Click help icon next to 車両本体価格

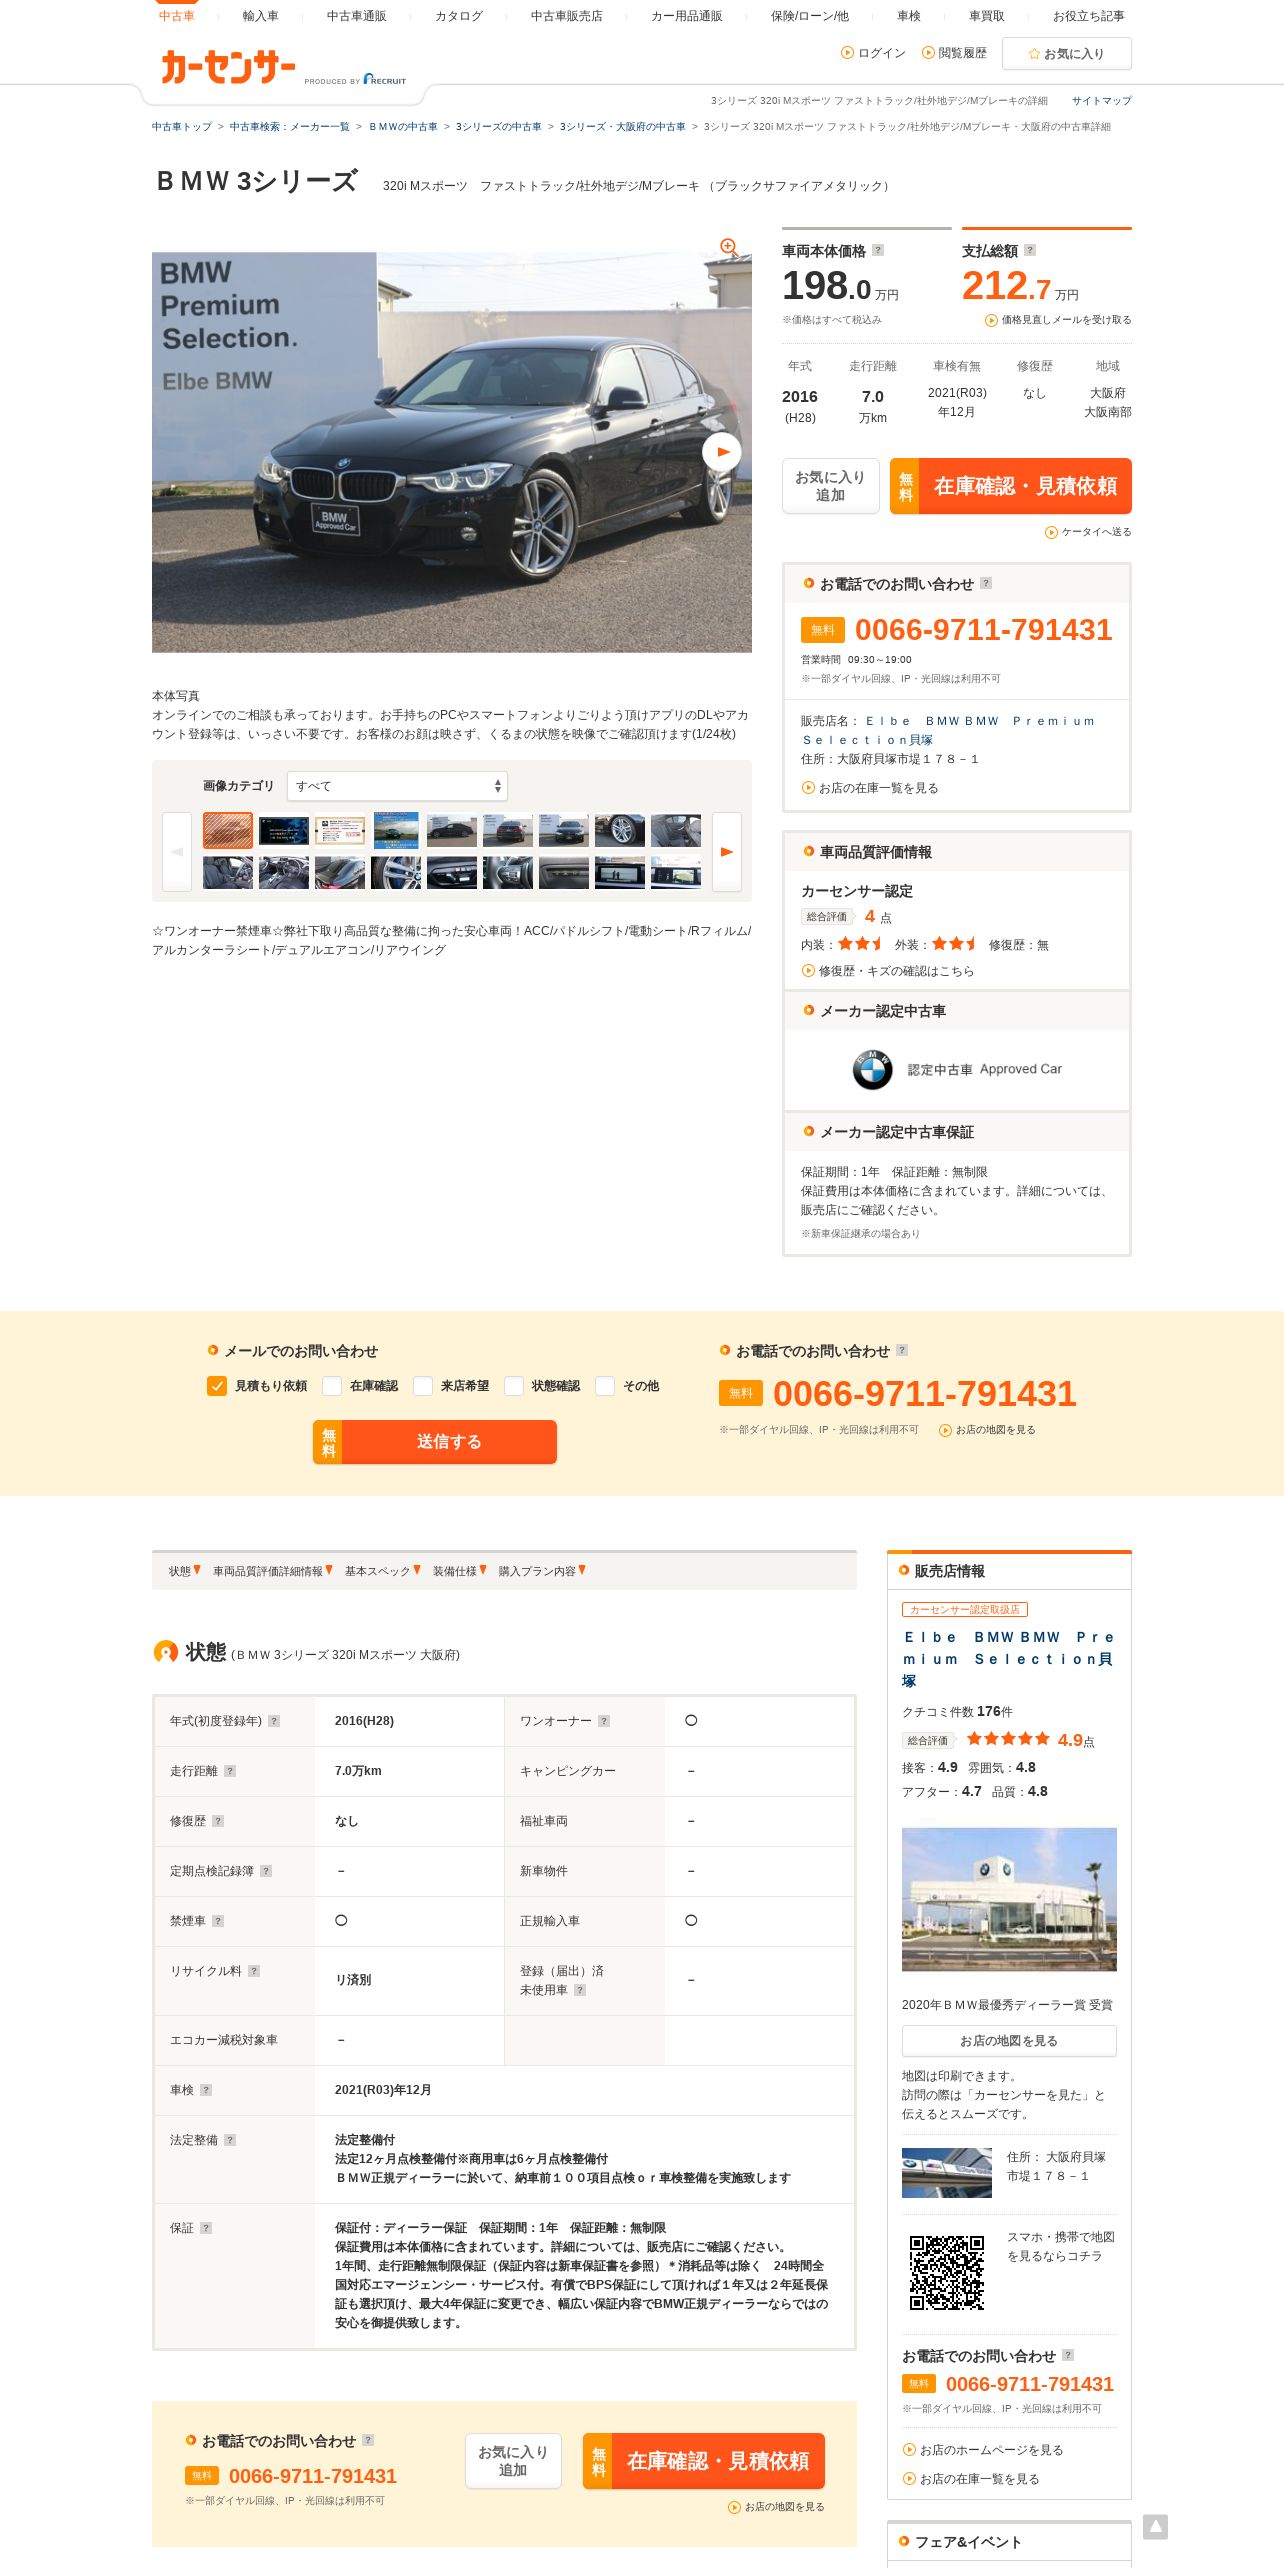coord(878,250)
